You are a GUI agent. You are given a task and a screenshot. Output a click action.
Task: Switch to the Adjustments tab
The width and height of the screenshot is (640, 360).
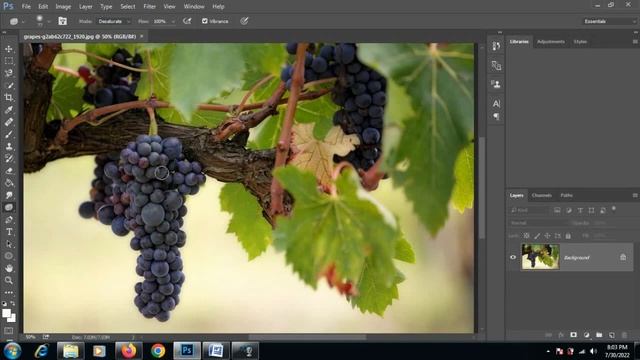coord(551,42)
